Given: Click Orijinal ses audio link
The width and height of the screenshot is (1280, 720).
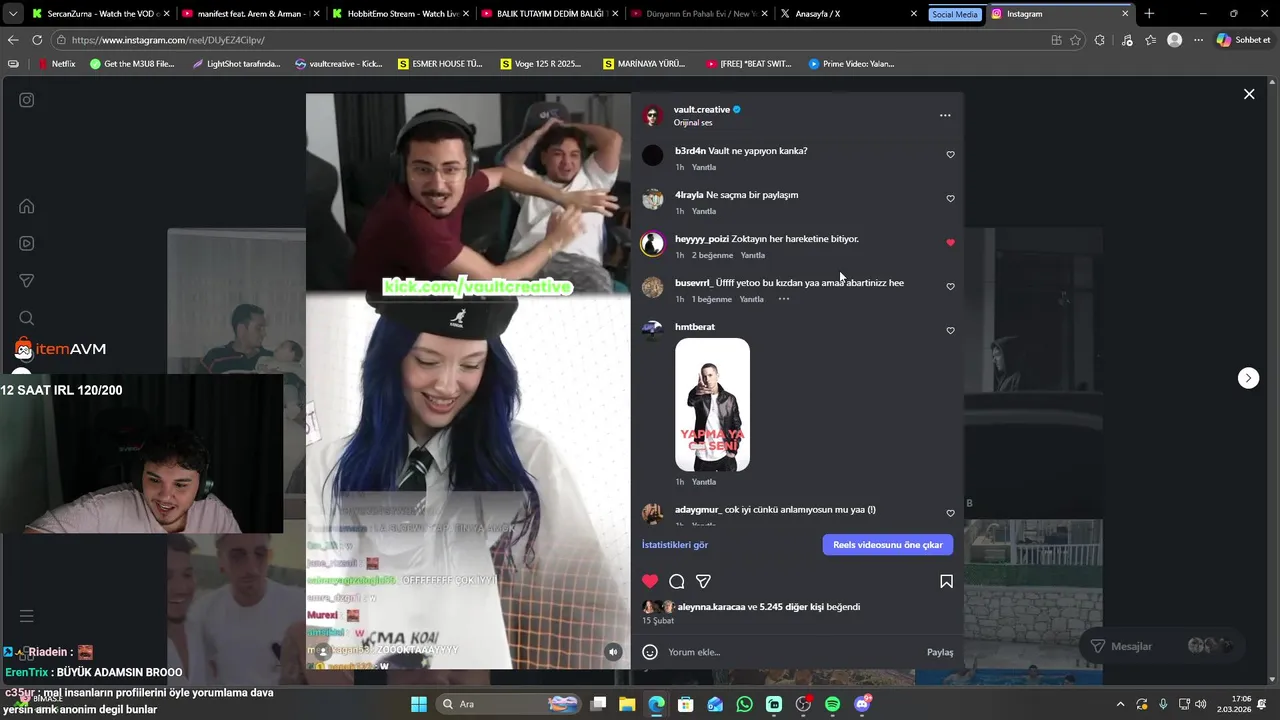Looking at the screenshot, I should point(693,122).
